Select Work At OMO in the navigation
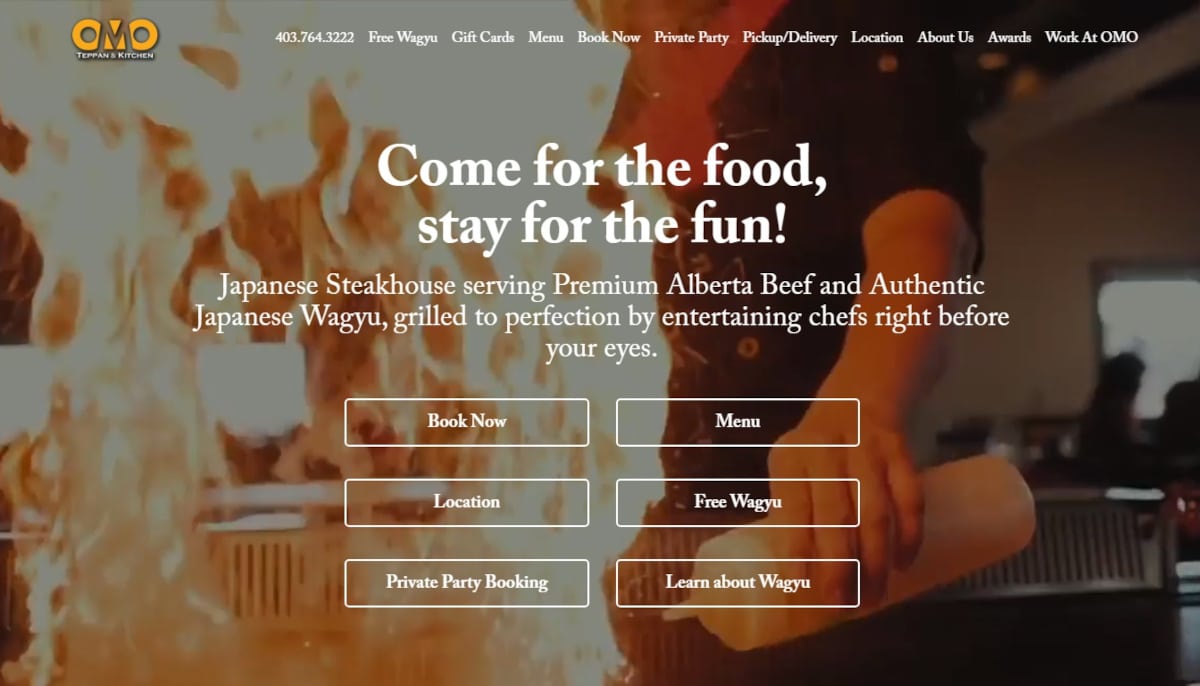1200x686 pixels. coord(1091,37)
